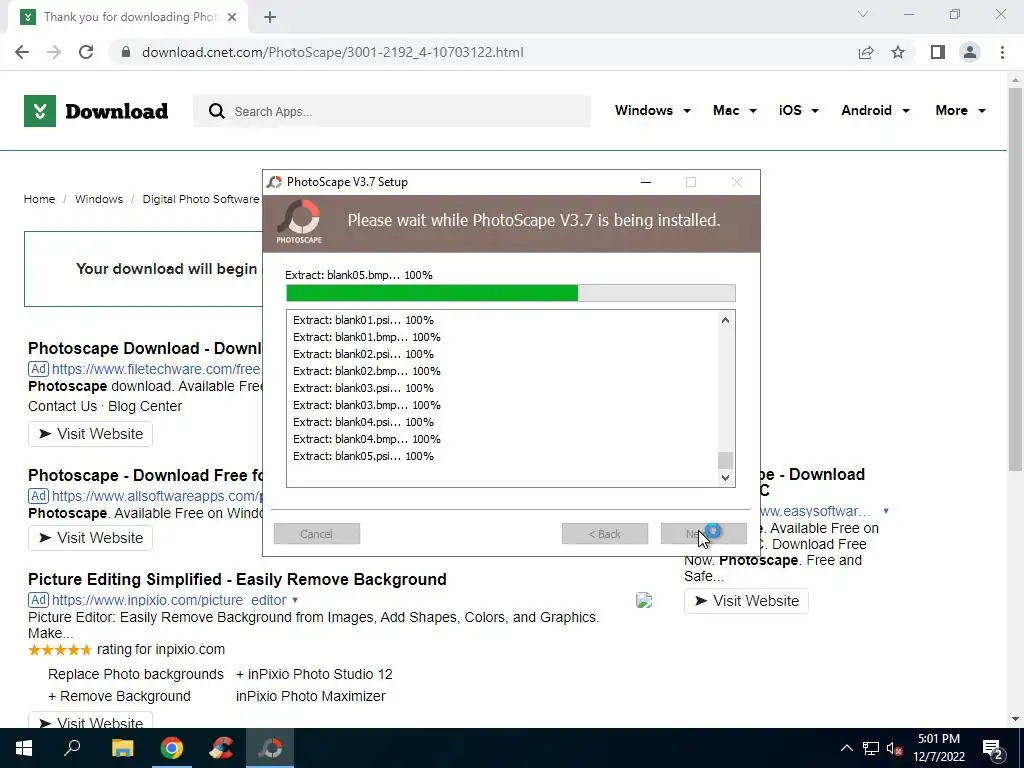The width and height of the screenshot is (1024, 768).
Task: Click the PhotoScape setup title bar icon
Action: click(274, 182)
